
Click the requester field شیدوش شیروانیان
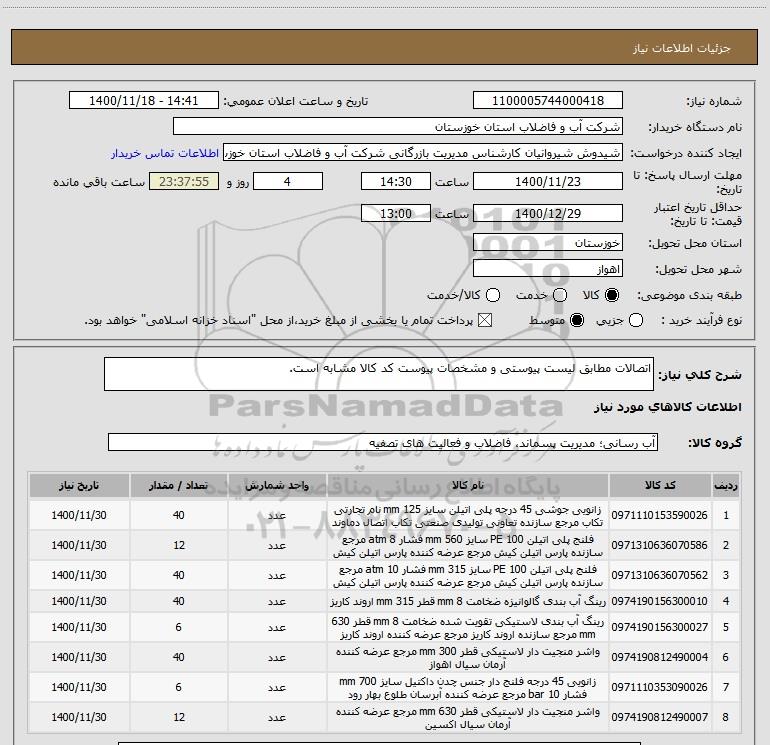423,152
